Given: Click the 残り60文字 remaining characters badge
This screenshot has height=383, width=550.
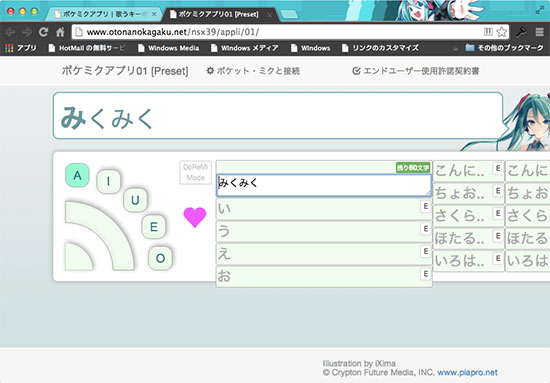Looking at the screenshot, I should [x=413, y=168].
